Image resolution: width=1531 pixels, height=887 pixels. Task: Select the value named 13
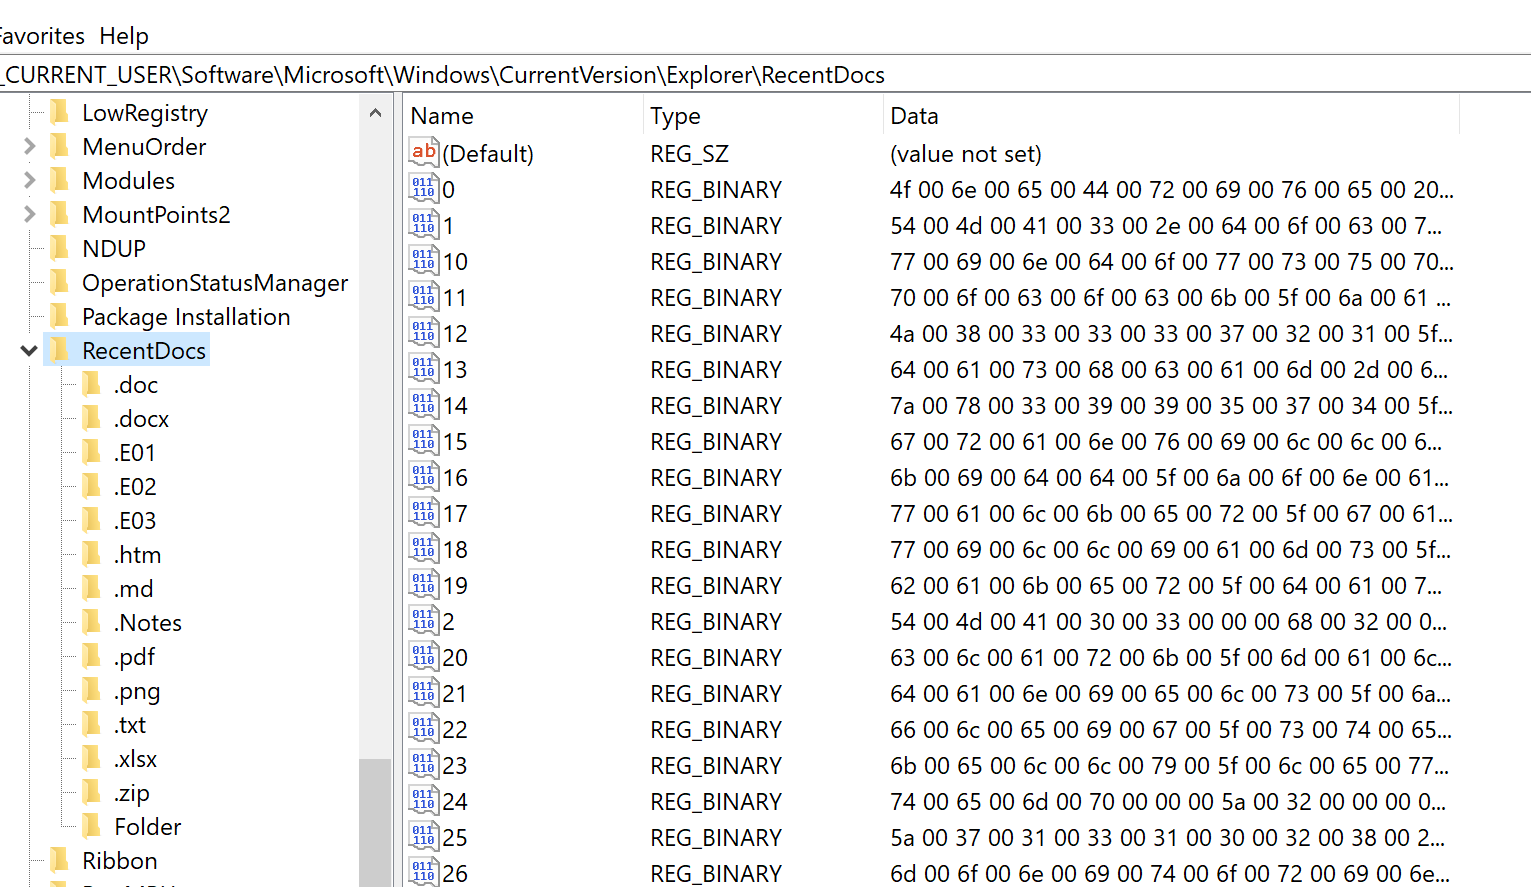point(455,369)
